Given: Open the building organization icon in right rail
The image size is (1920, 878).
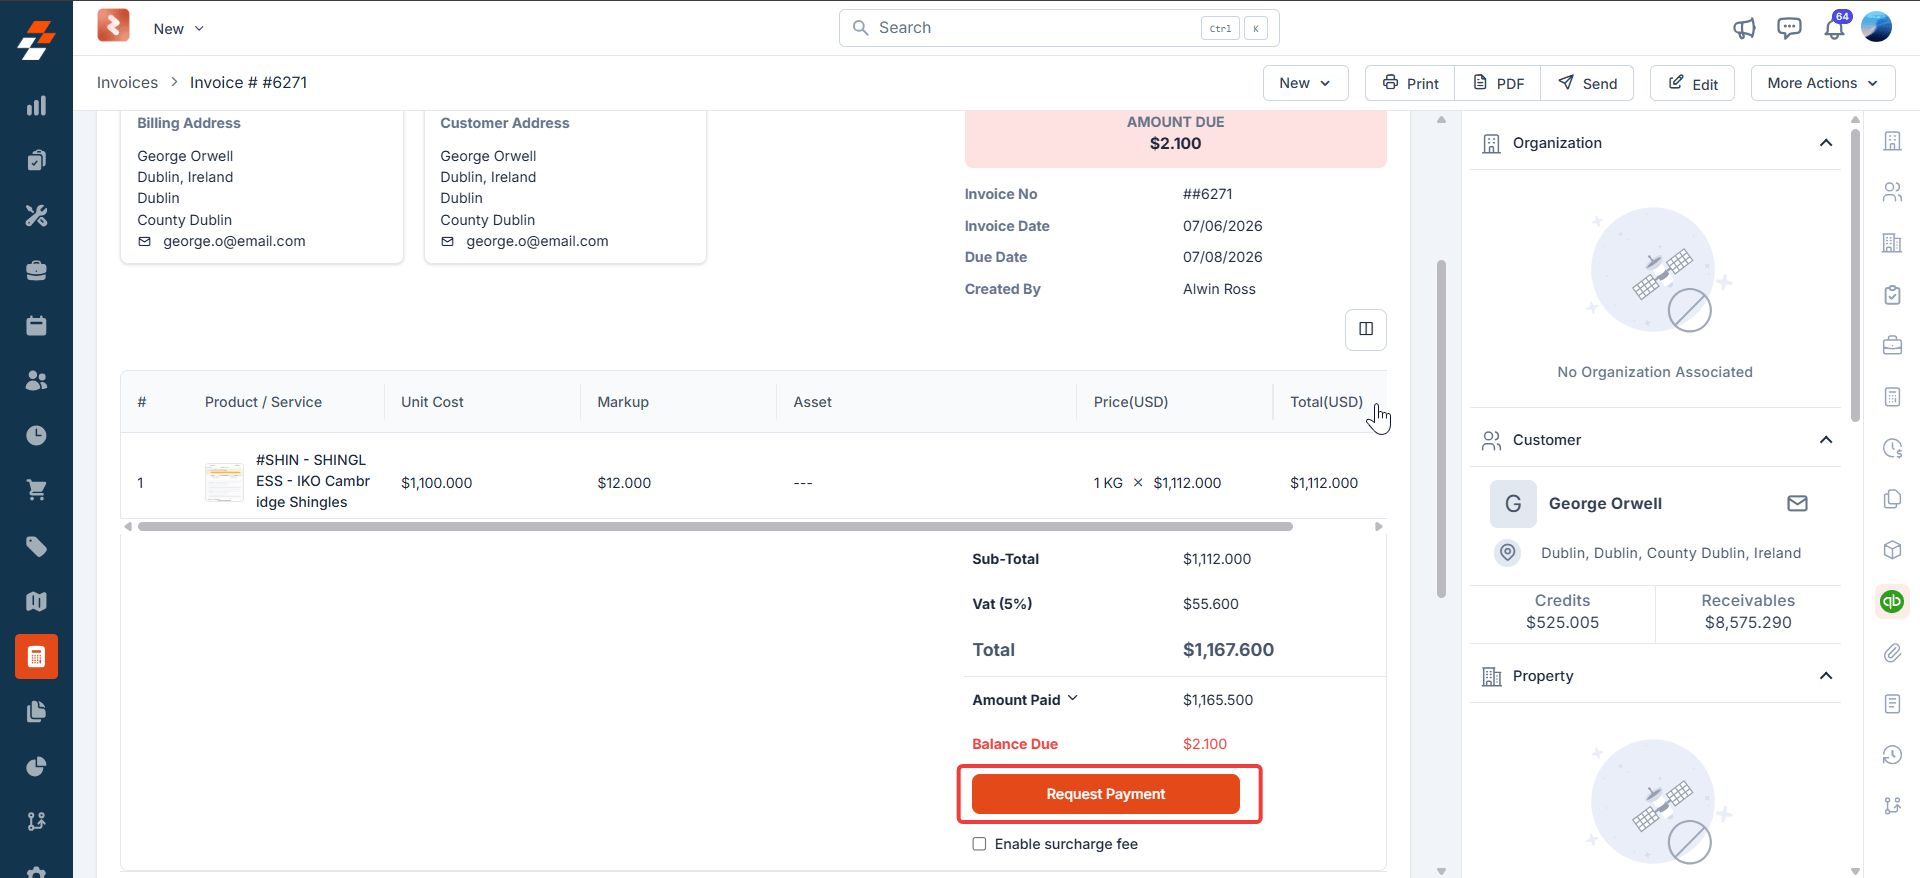Looking at the screenshot, I should coord(1892,141).
